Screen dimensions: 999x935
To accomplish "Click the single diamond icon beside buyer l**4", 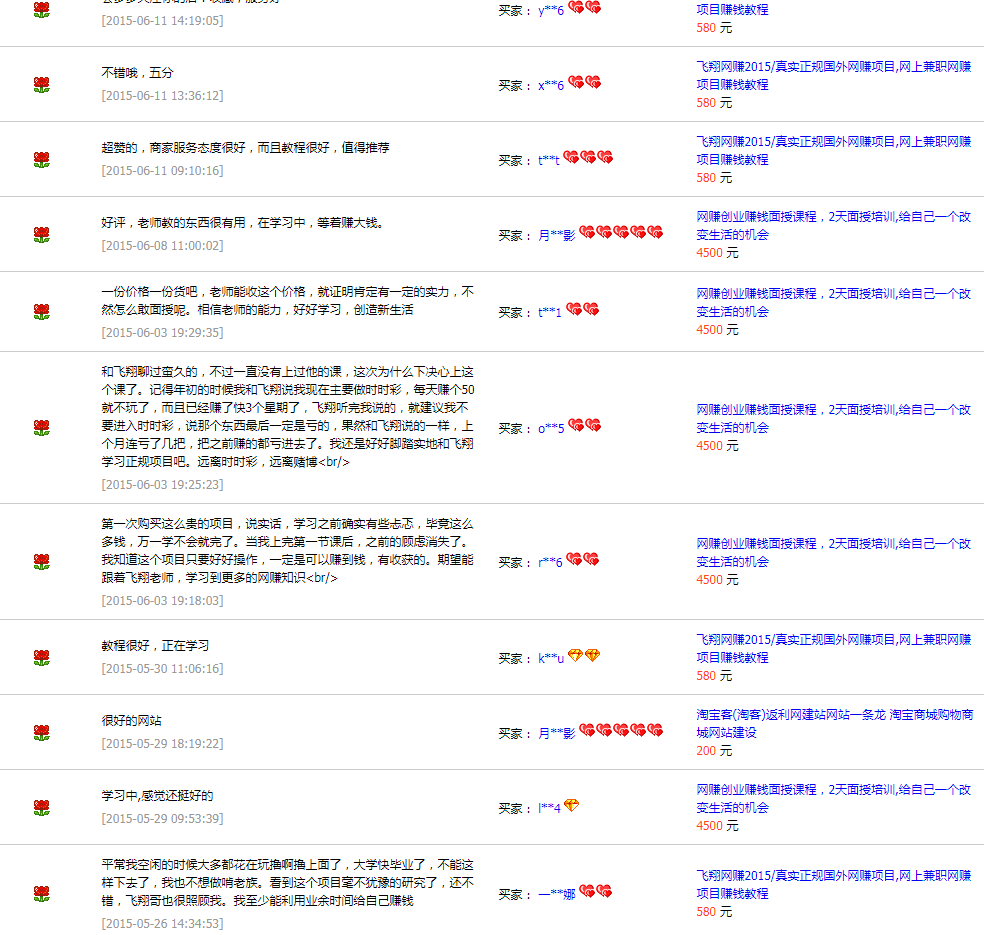I will point(571,806).
